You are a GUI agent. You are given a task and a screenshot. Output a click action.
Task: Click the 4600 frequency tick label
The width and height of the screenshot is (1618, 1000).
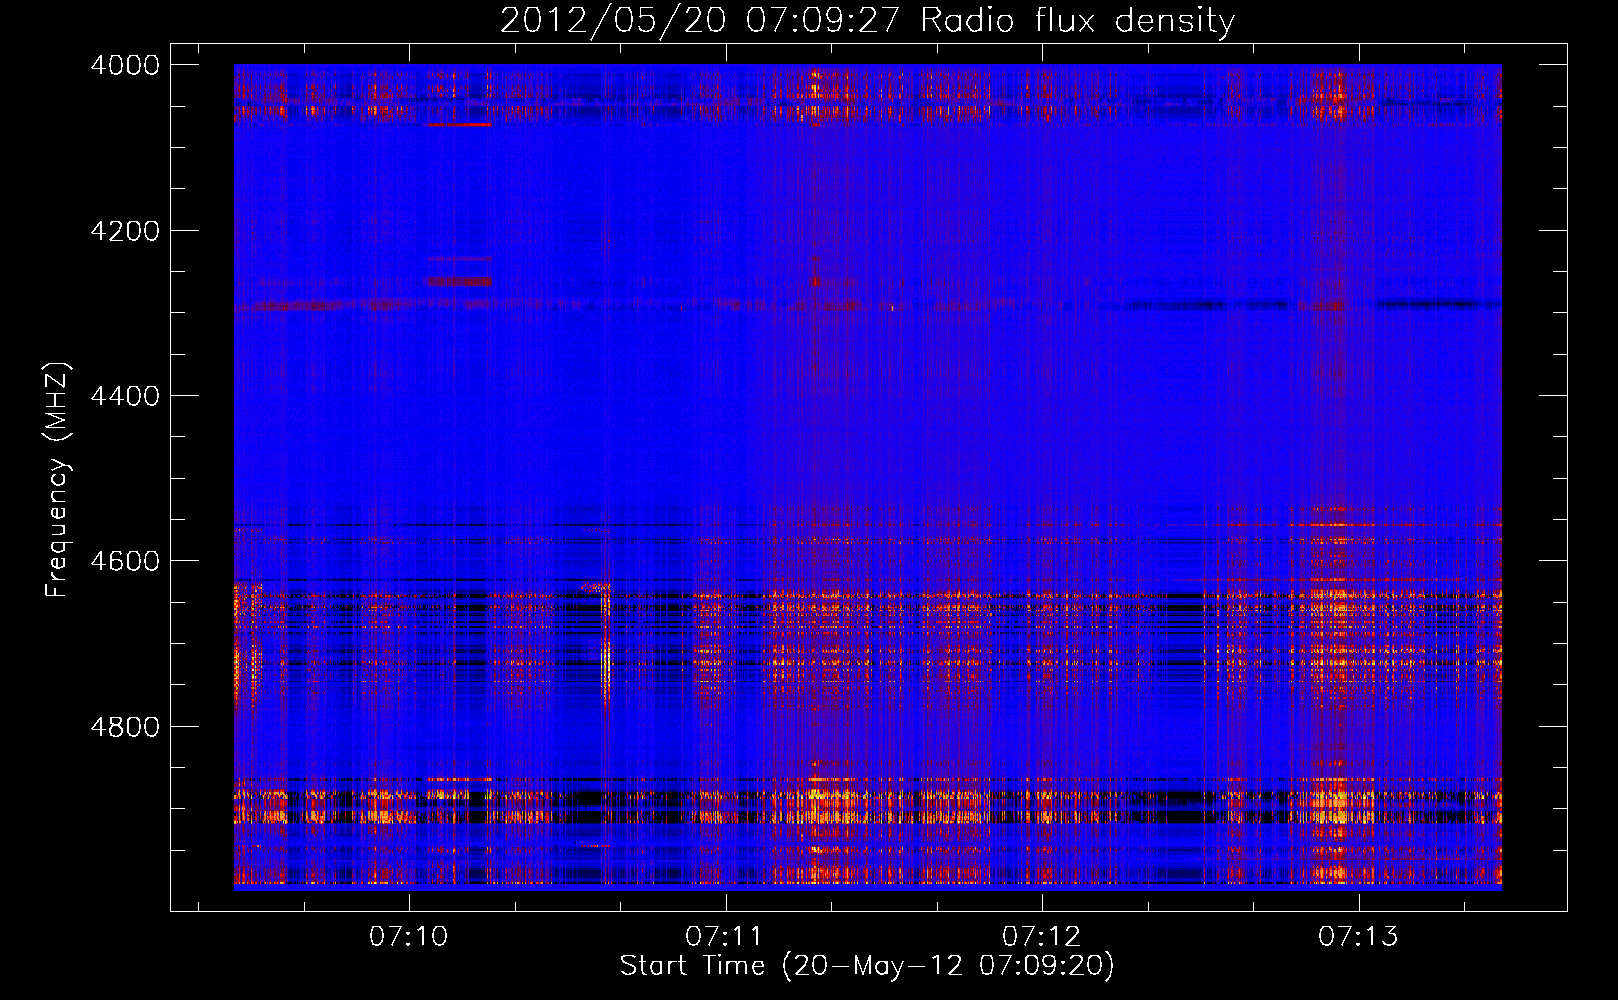pyautogui.click(x=125, y=561)
